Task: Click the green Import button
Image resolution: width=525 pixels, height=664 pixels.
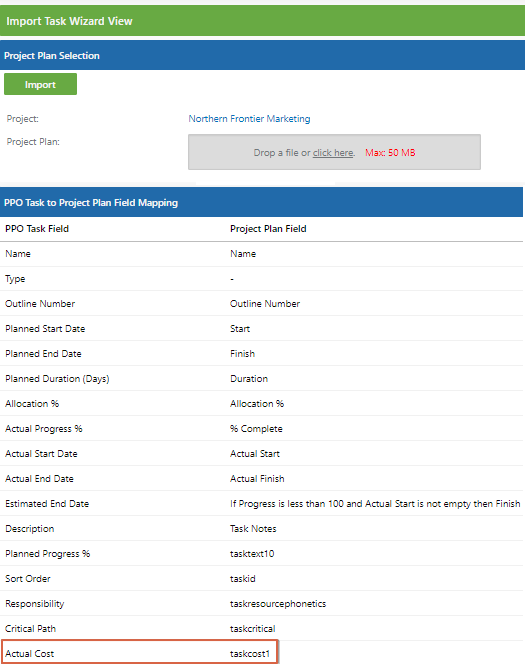Action: coord(40,84)
